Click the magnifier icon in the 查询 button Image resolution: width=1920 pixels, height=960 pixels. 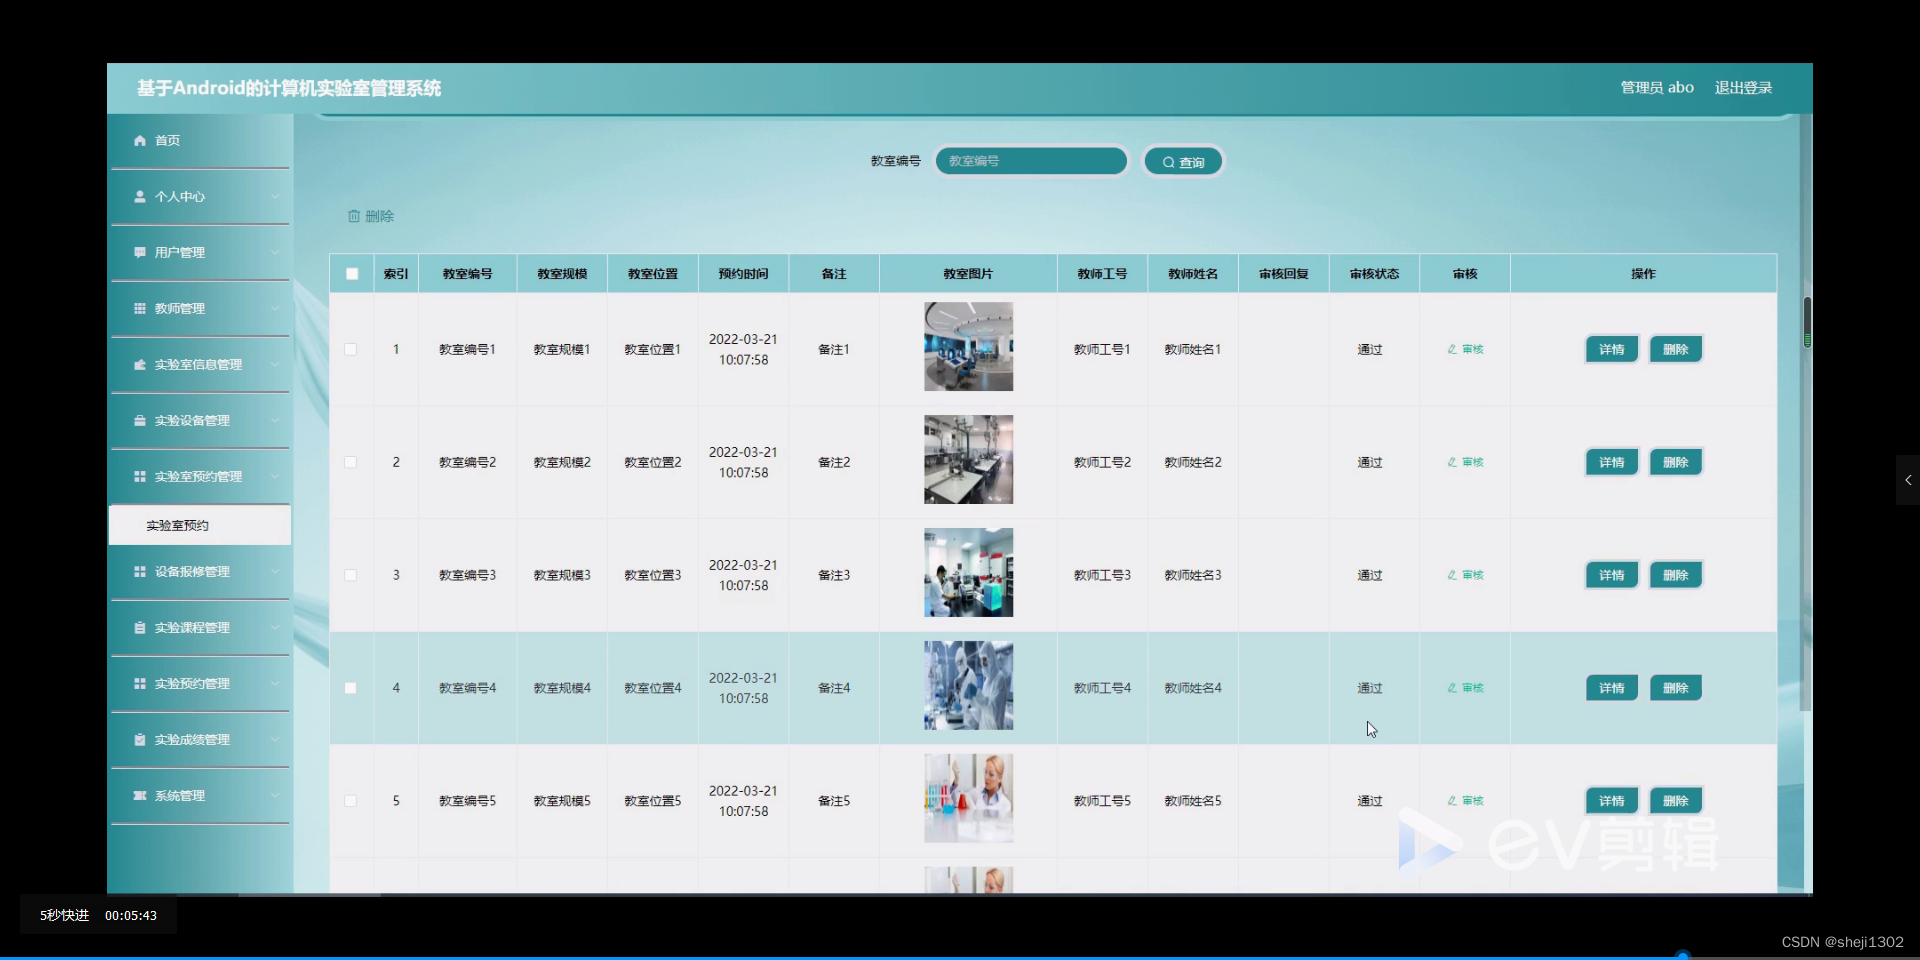tap(1169, 161)
